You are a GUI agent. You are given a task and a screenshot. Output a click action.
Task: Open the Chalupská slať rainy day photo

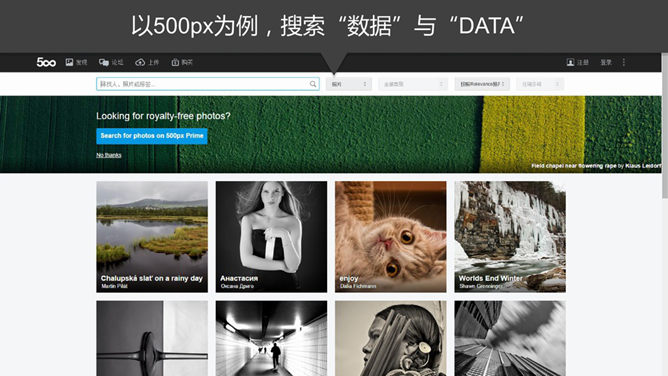(x=152, y=237)
